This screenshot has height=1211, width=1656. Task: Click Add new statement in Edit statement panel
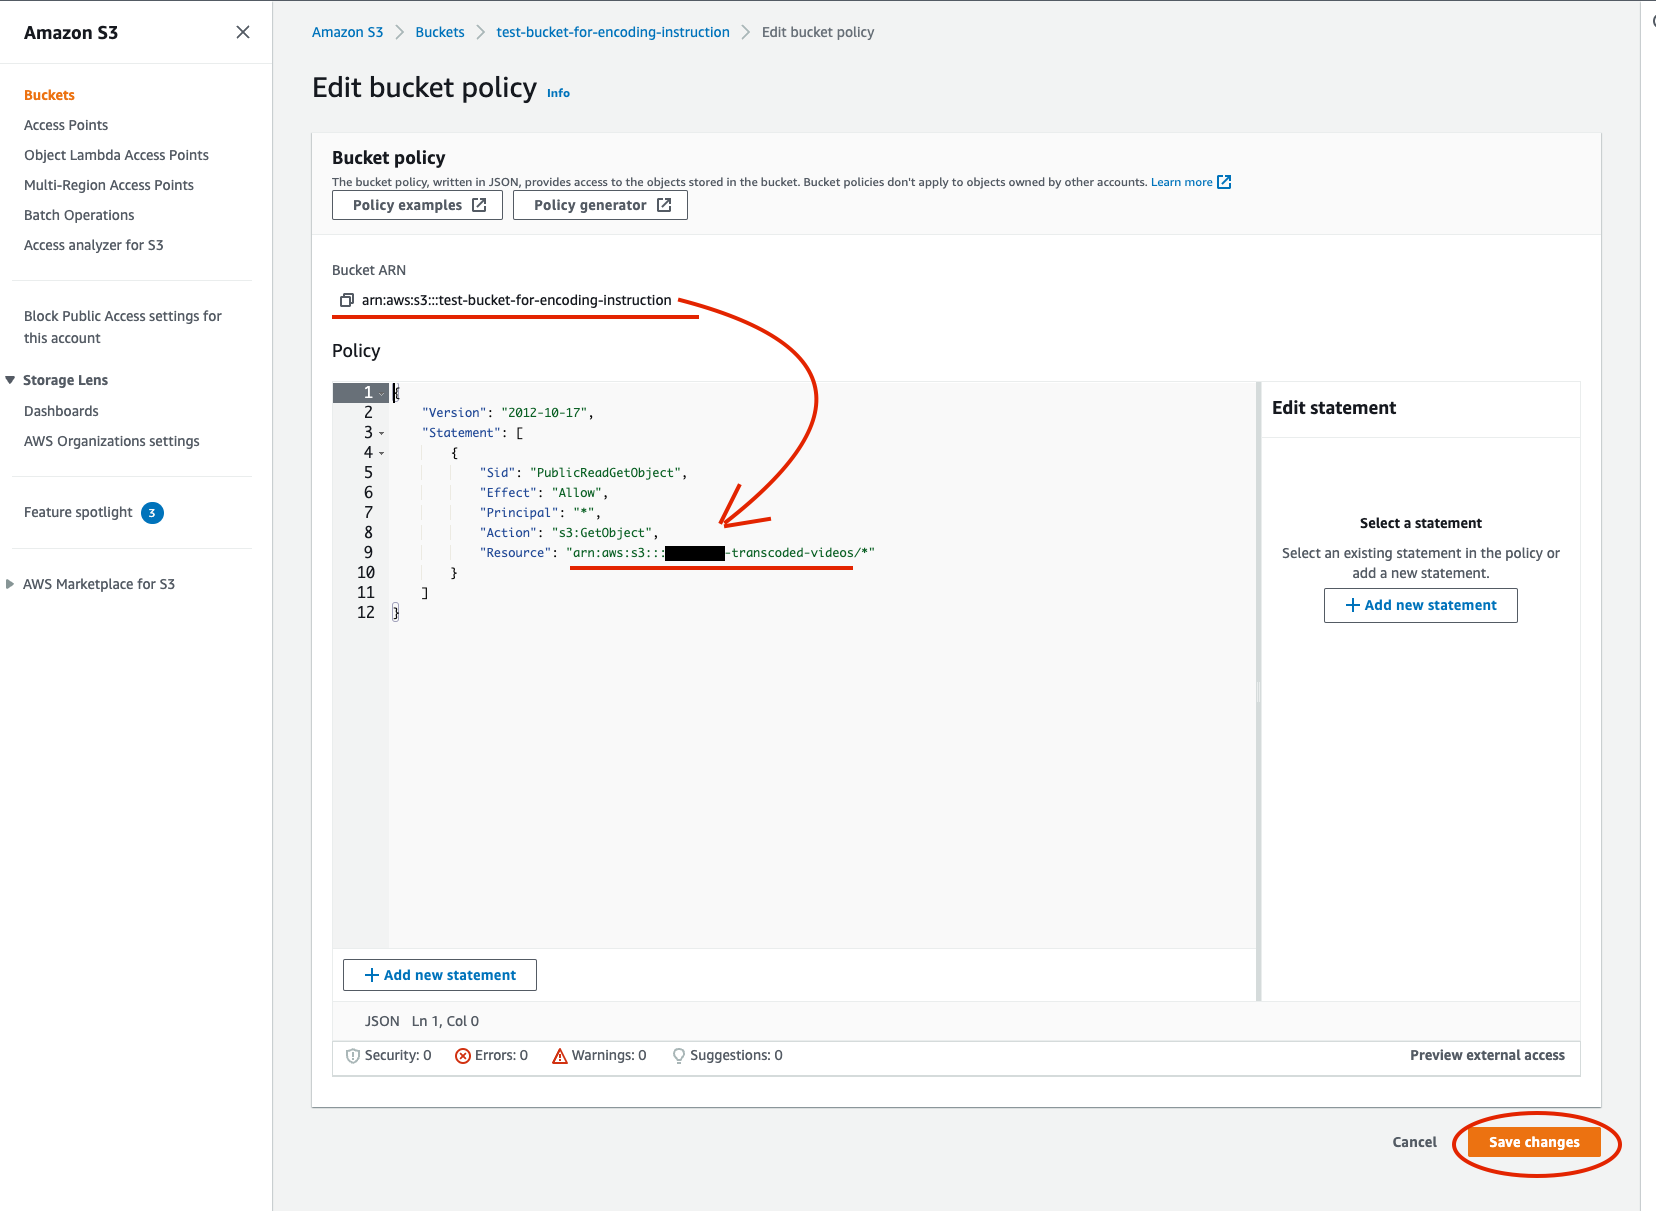pos(1420,605)
